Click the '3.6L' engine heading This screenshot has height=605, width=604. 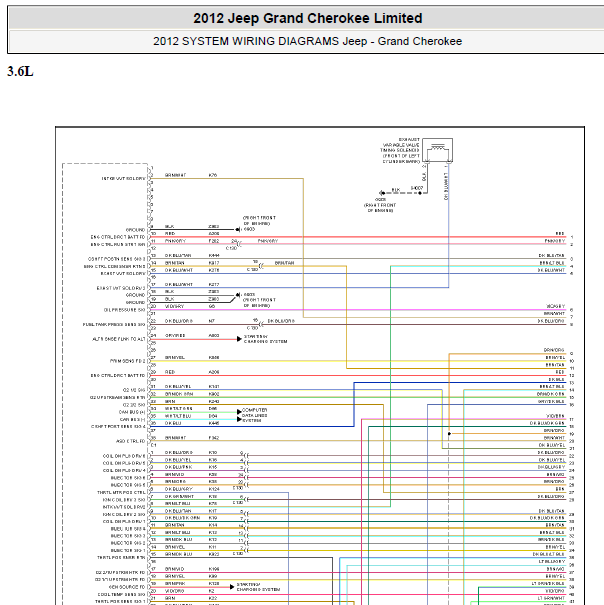pyautogui.click(x=20, y=71)
